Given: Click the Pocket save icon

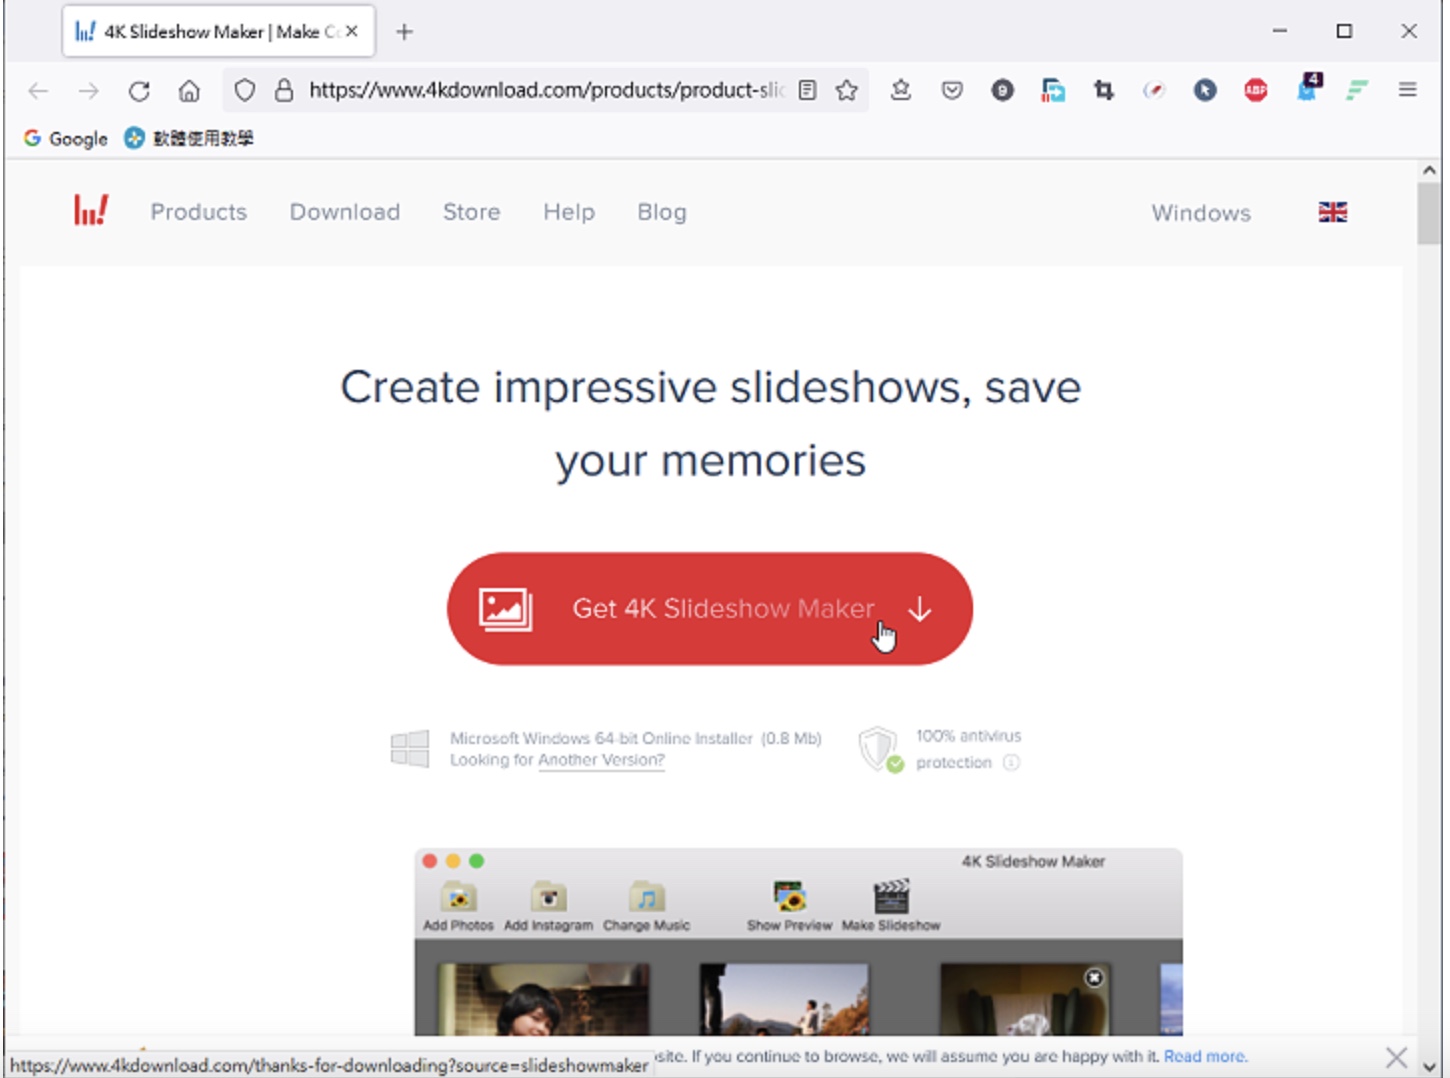Looking at the screenshot, I should tap(952, 91).
